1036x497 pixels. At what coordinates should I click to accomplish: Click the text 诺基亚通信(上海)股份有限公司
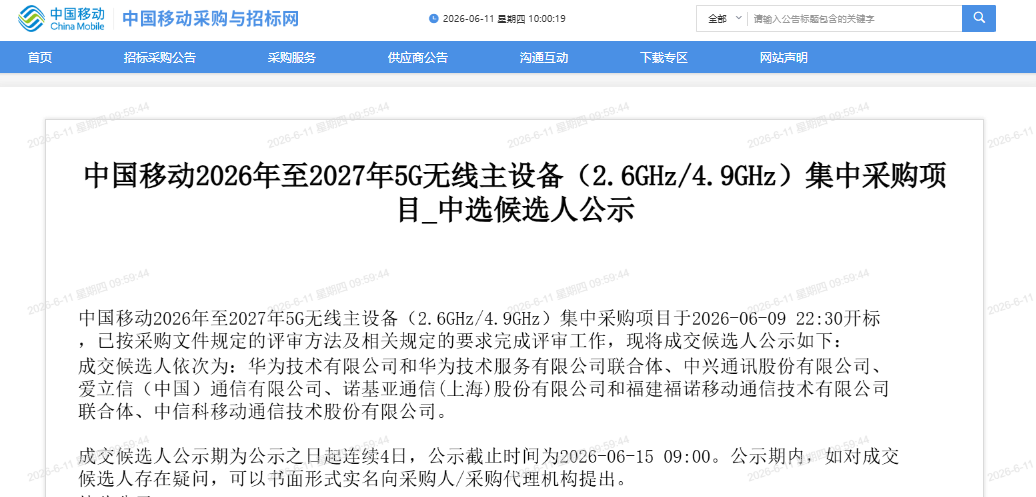click(x=473, y=389)
